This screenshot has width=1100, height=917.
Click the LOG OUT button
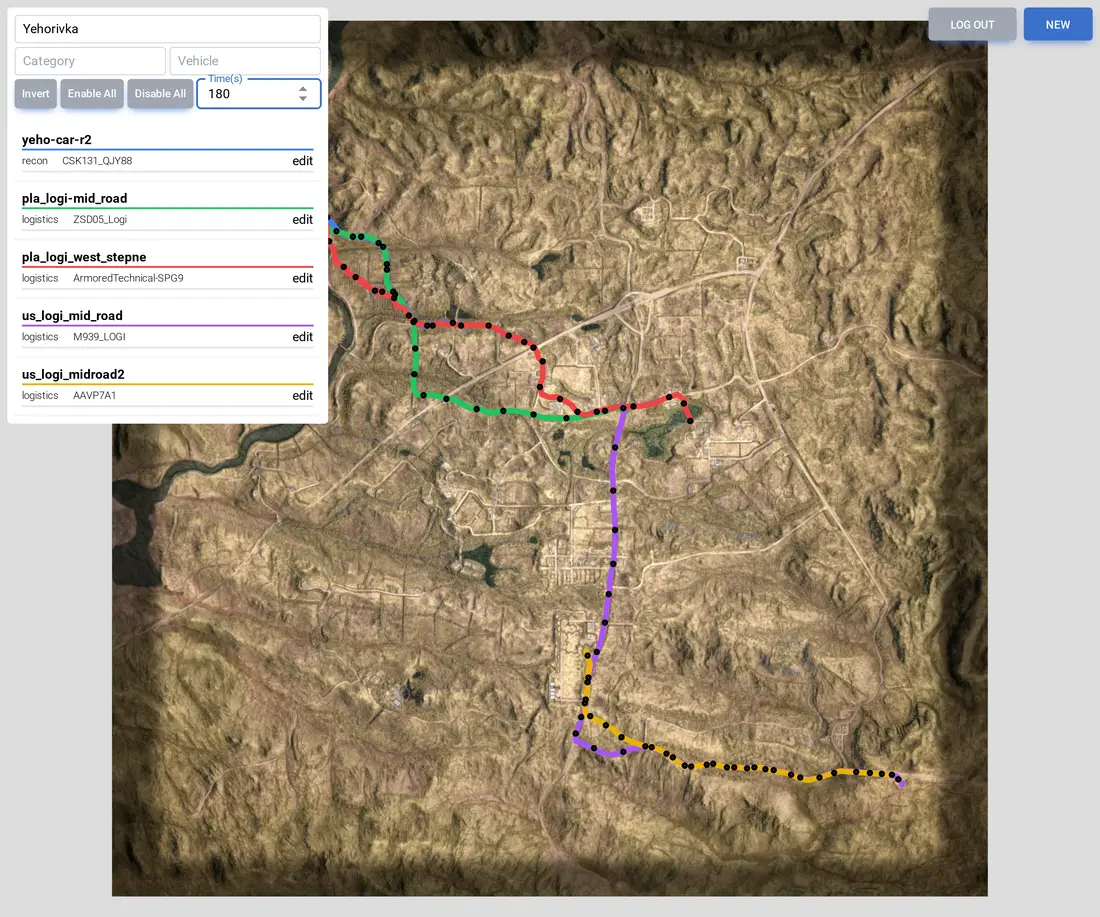coord(972,25)
